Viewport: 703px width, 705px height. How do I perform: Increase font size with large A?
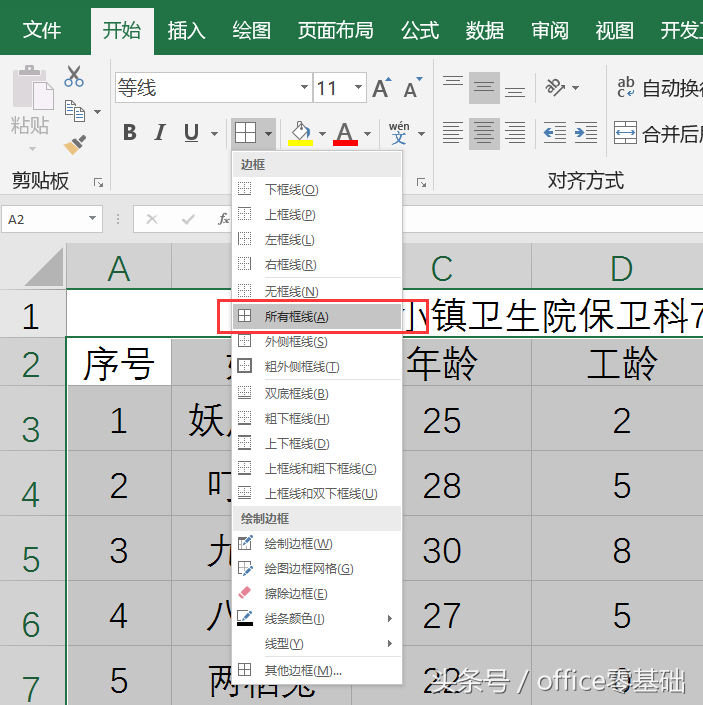[382, 88]
